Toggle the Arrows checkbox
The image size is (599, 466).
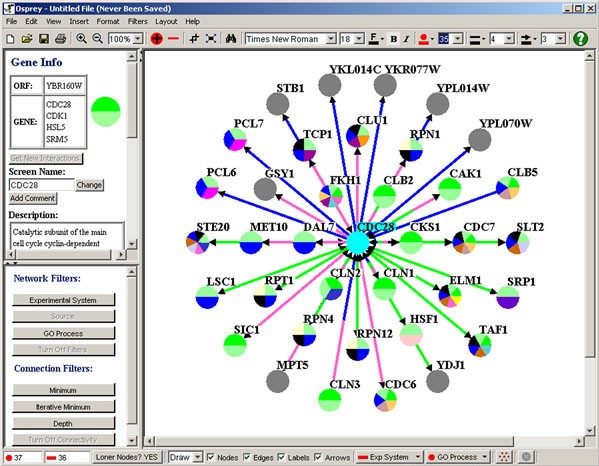click(x=318, y=457)
